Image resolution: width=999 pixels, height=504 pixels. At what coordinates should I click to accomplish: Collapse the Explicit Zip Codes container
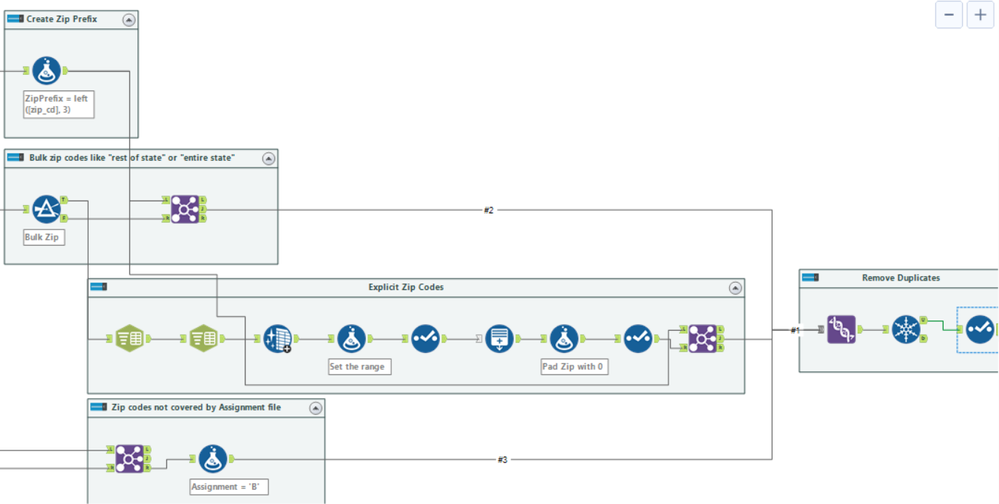pos(735,288)
